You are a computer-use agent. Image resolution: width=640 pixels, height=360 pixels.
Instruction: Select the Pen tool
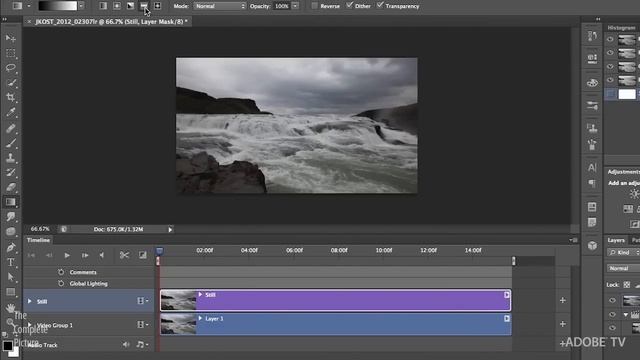(11, 247)
